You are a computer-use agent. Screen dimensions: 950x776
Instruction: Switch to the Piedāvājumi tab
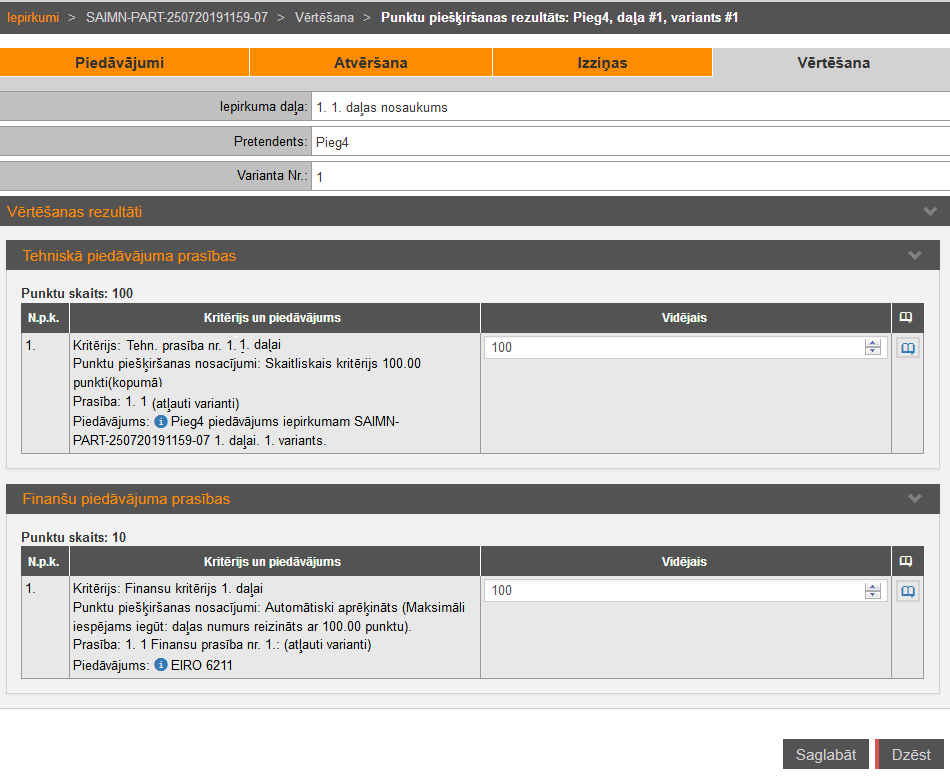coord(120,63)
